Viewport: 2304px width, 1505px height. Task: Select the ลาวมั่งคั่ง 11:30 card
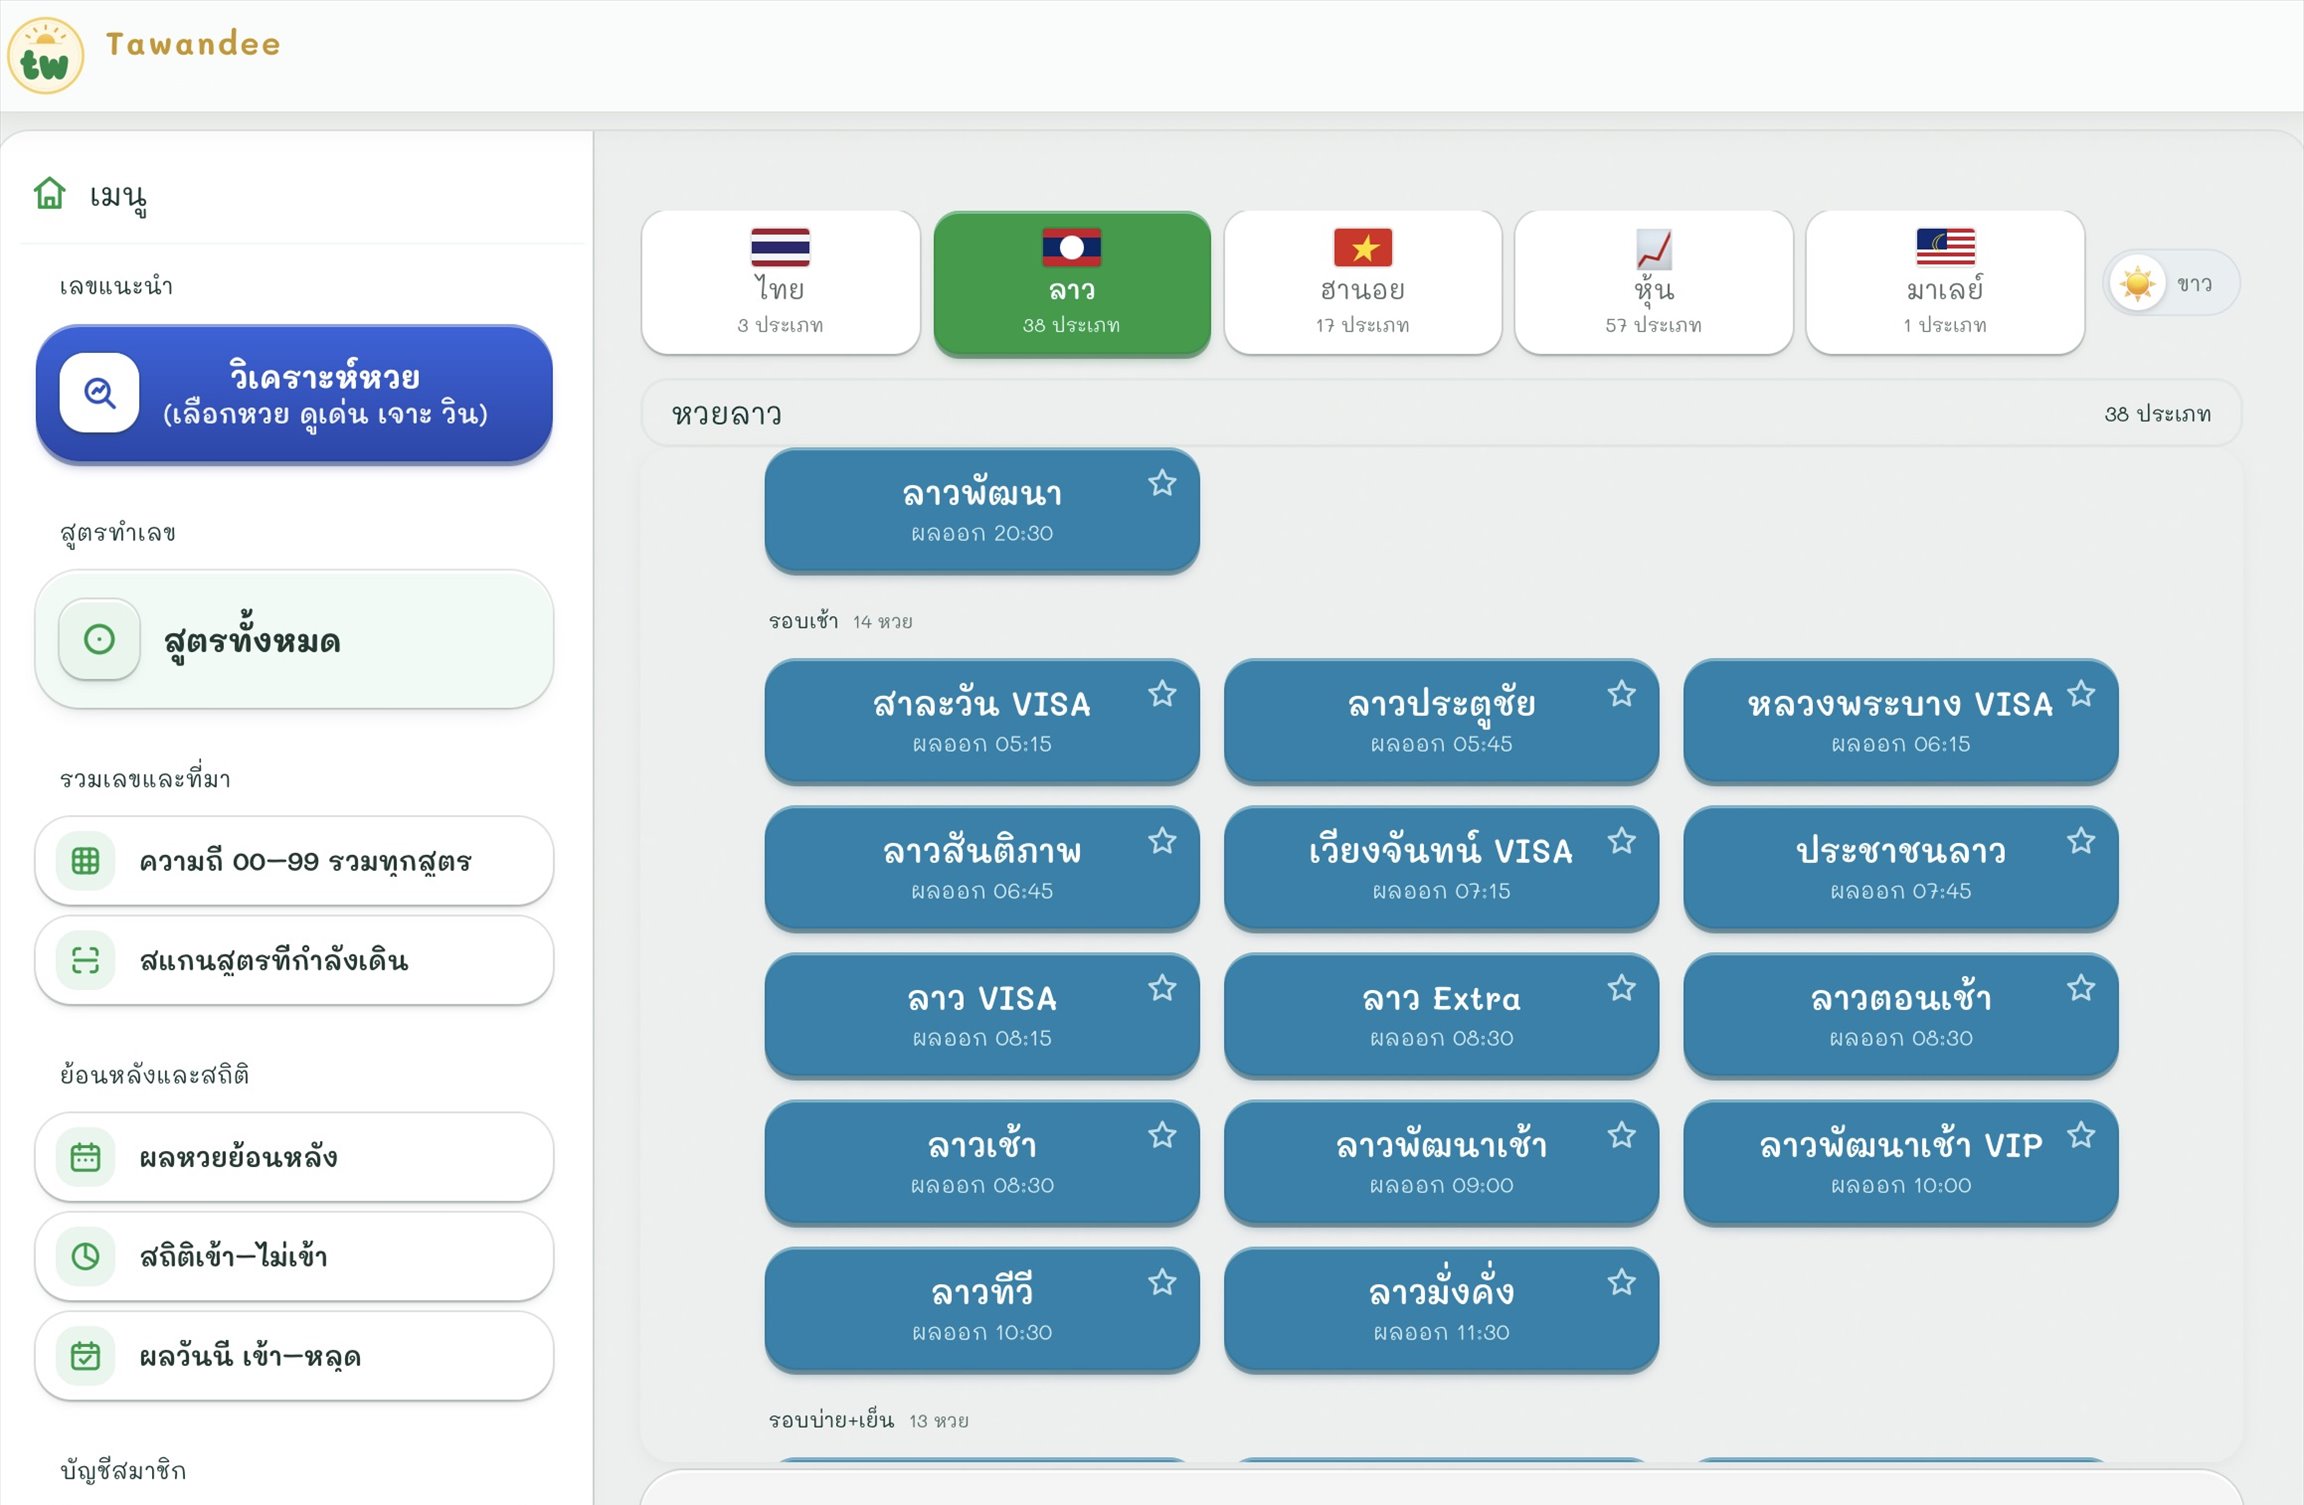(x=1441, y=1308)
